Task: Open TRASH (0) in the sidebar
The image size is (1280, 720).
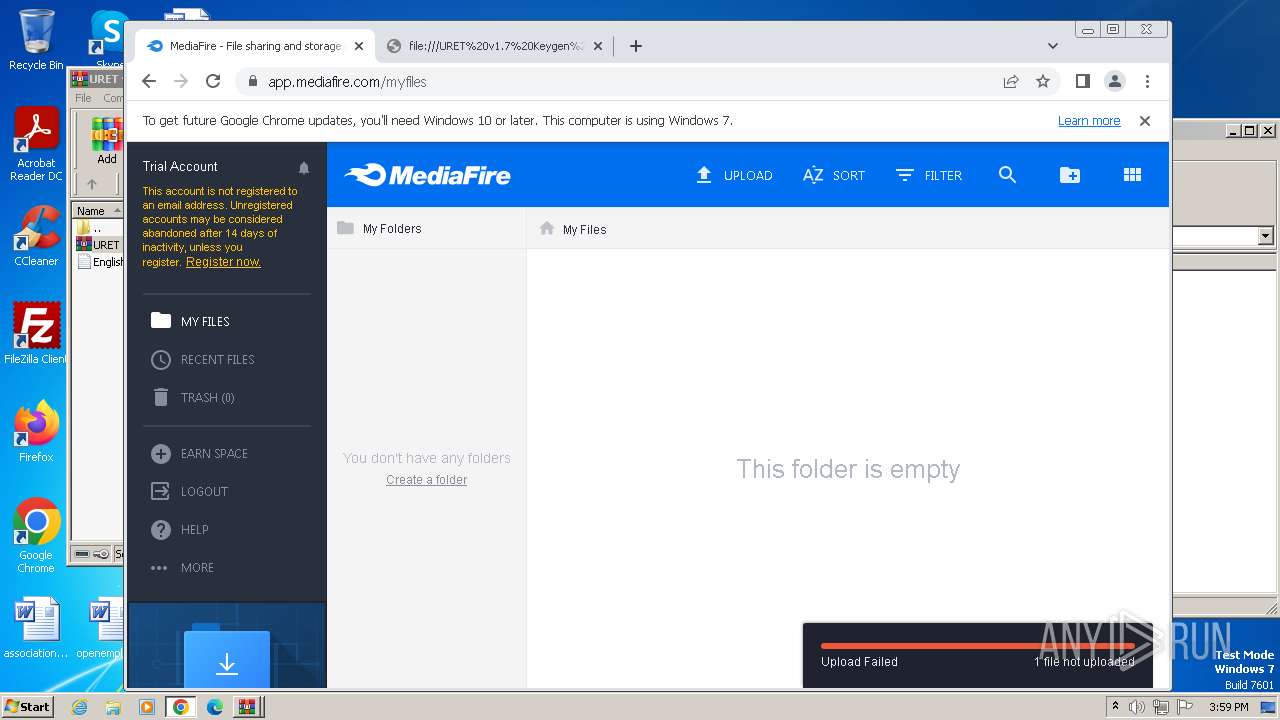Action: click(x=192, y=397)
